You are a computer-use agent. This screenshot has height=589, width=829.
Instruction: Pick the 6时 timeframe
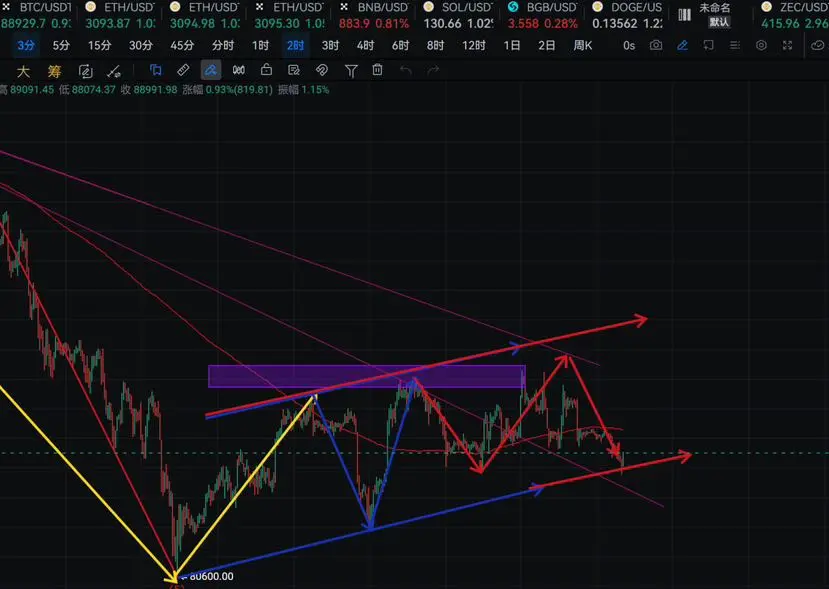click(x=400, y=45)
